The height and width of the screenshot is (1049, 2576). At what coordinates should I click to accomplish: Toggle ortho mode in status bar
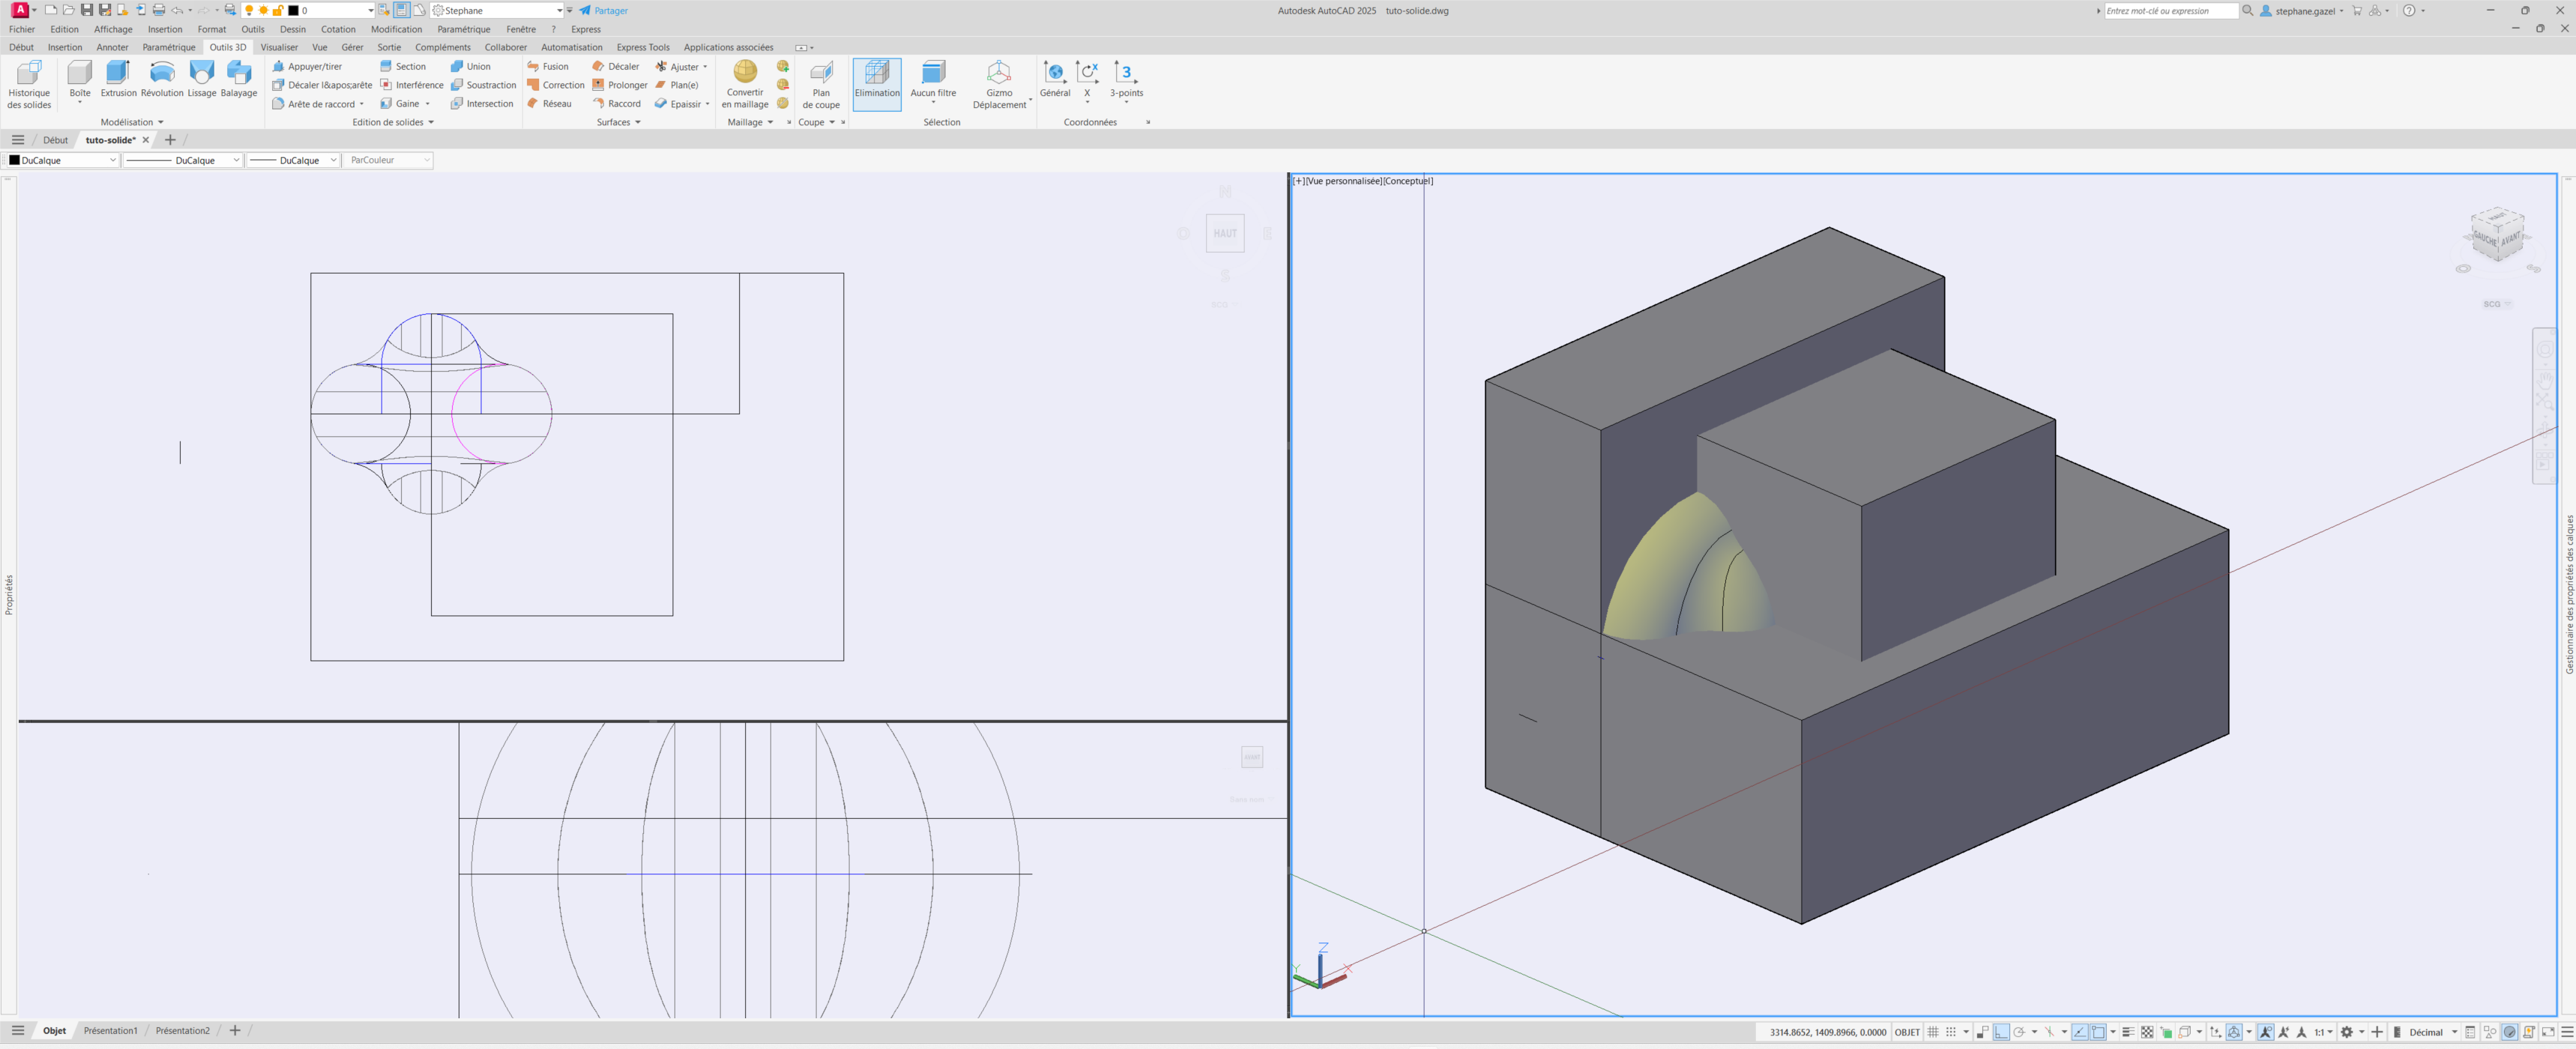point(2001,1032)
